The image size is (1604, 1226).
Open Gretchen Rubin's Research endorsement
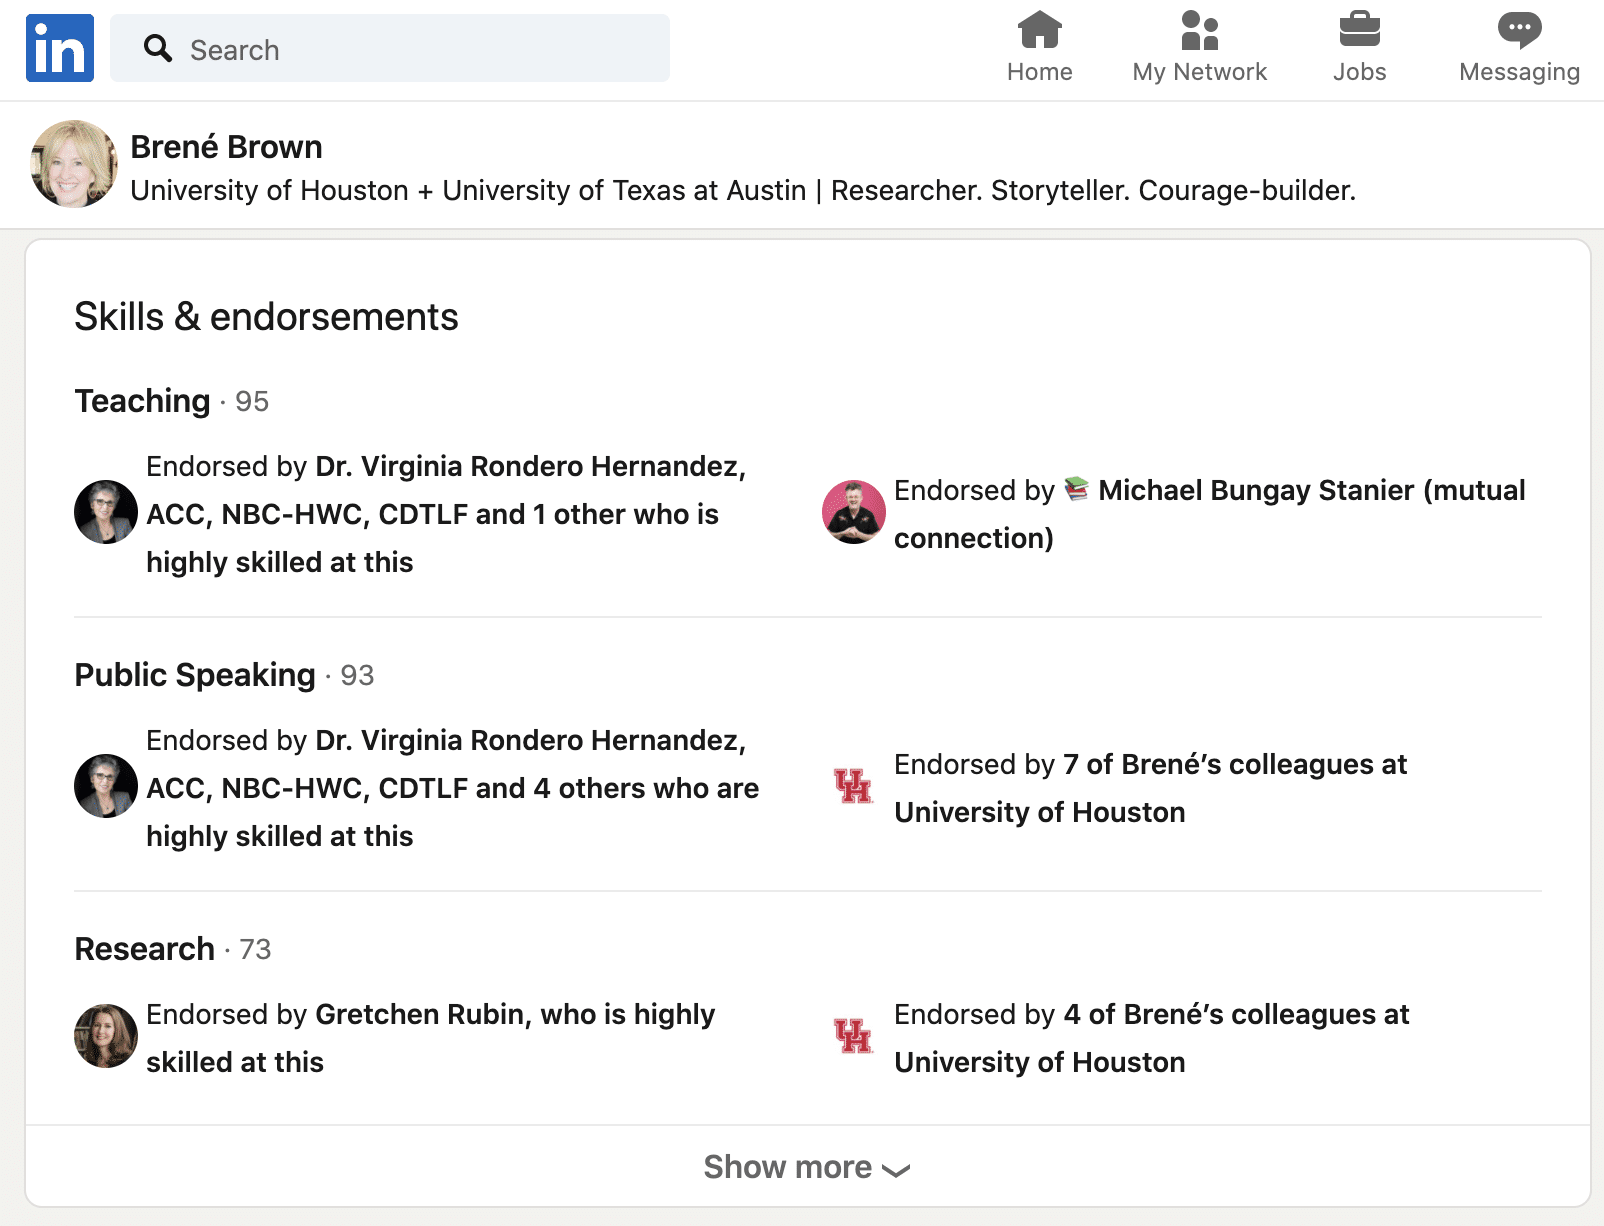[x=430, y=1038]
